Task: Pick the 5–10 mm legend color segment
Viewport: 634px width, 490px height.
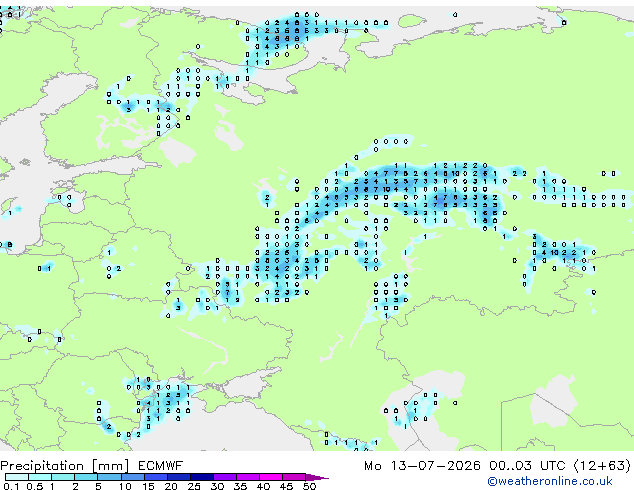Action: pos(110,477)
